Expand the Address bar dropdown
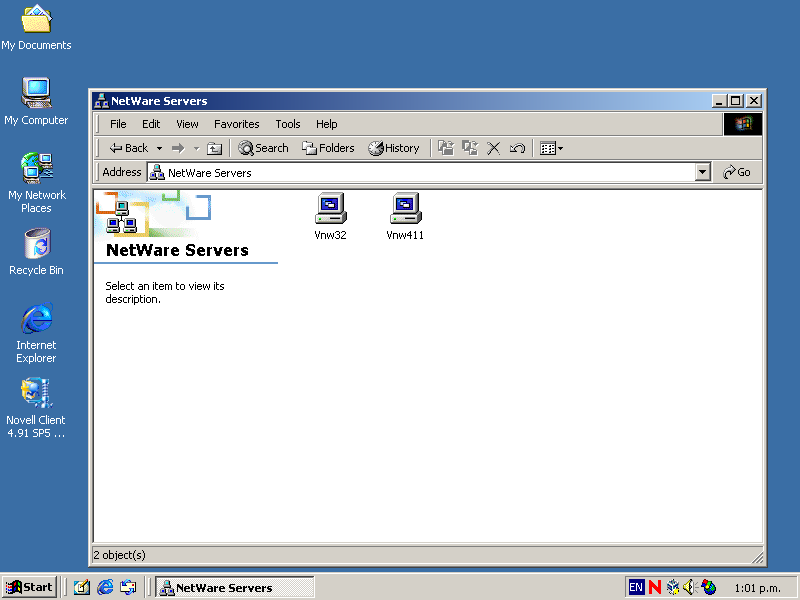 [703, 172]
